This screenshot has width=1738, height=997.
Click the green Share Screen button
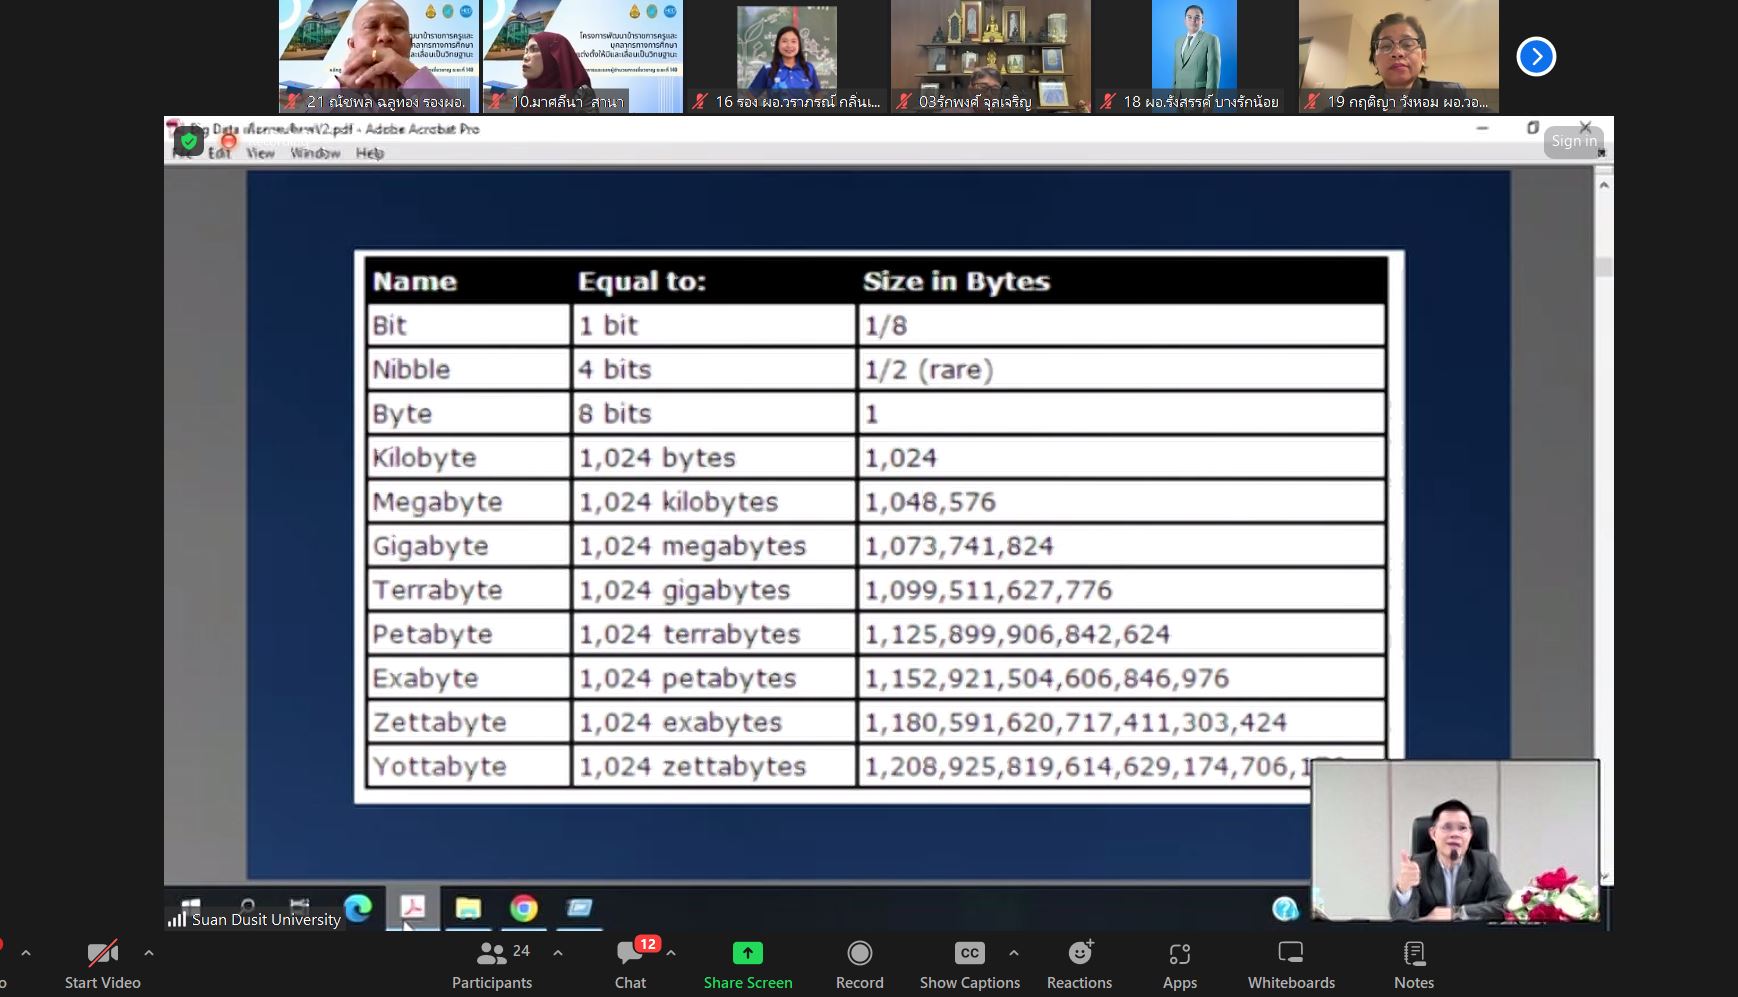coord(747,965)
